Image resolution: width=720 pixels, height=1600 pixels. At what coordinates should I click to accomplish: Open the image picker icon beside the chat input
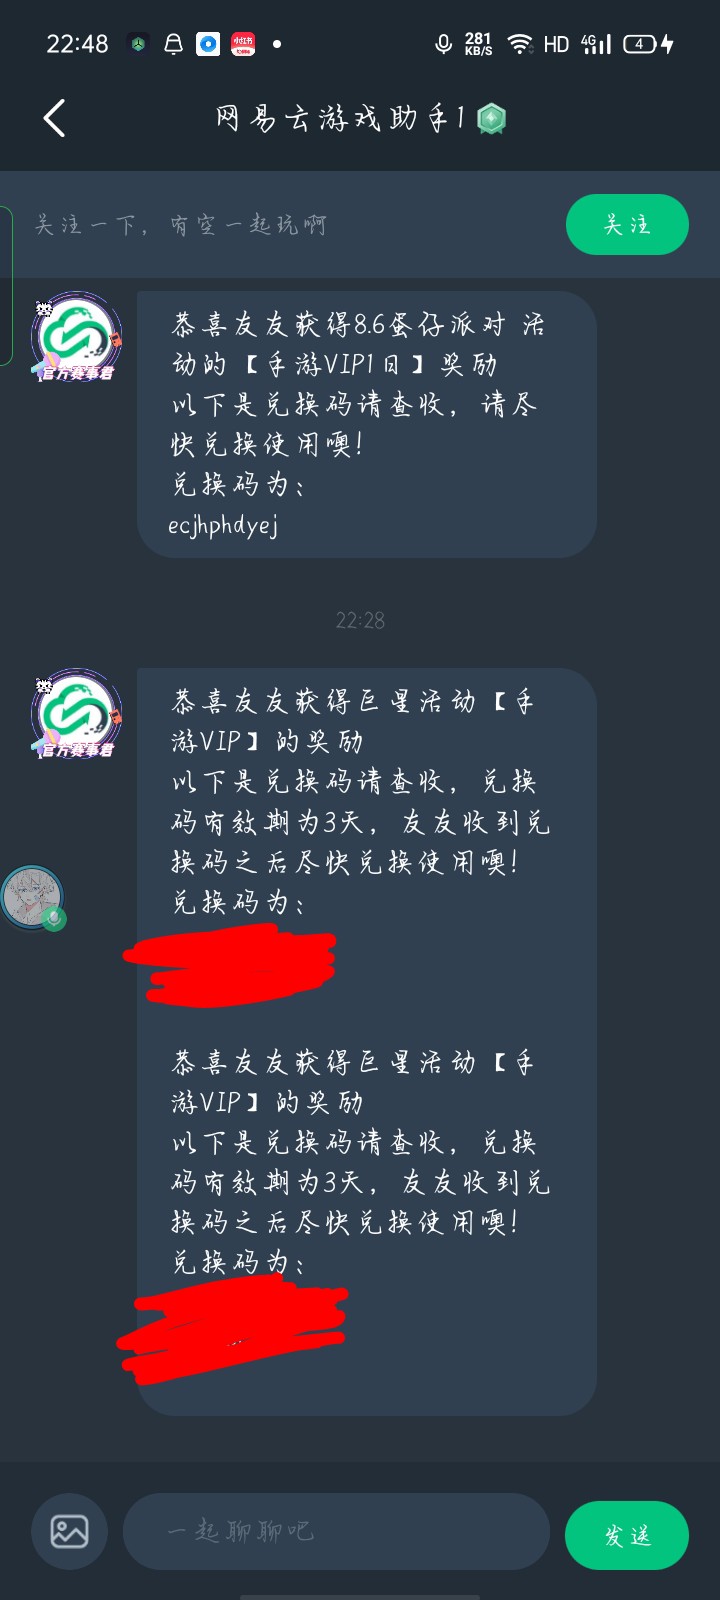coord(69,1531)
